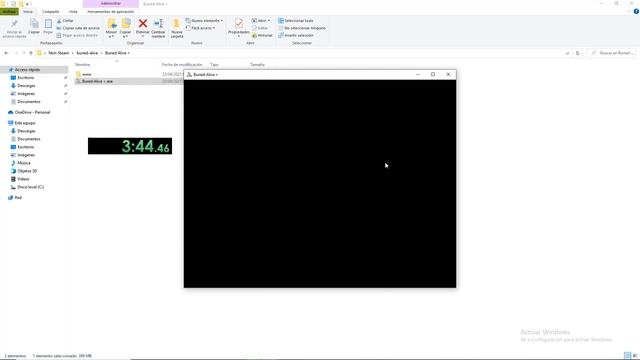The image size is (640, 360).
Task: Open Disco local (C:) in the sidebar
Action: (30, 187)
